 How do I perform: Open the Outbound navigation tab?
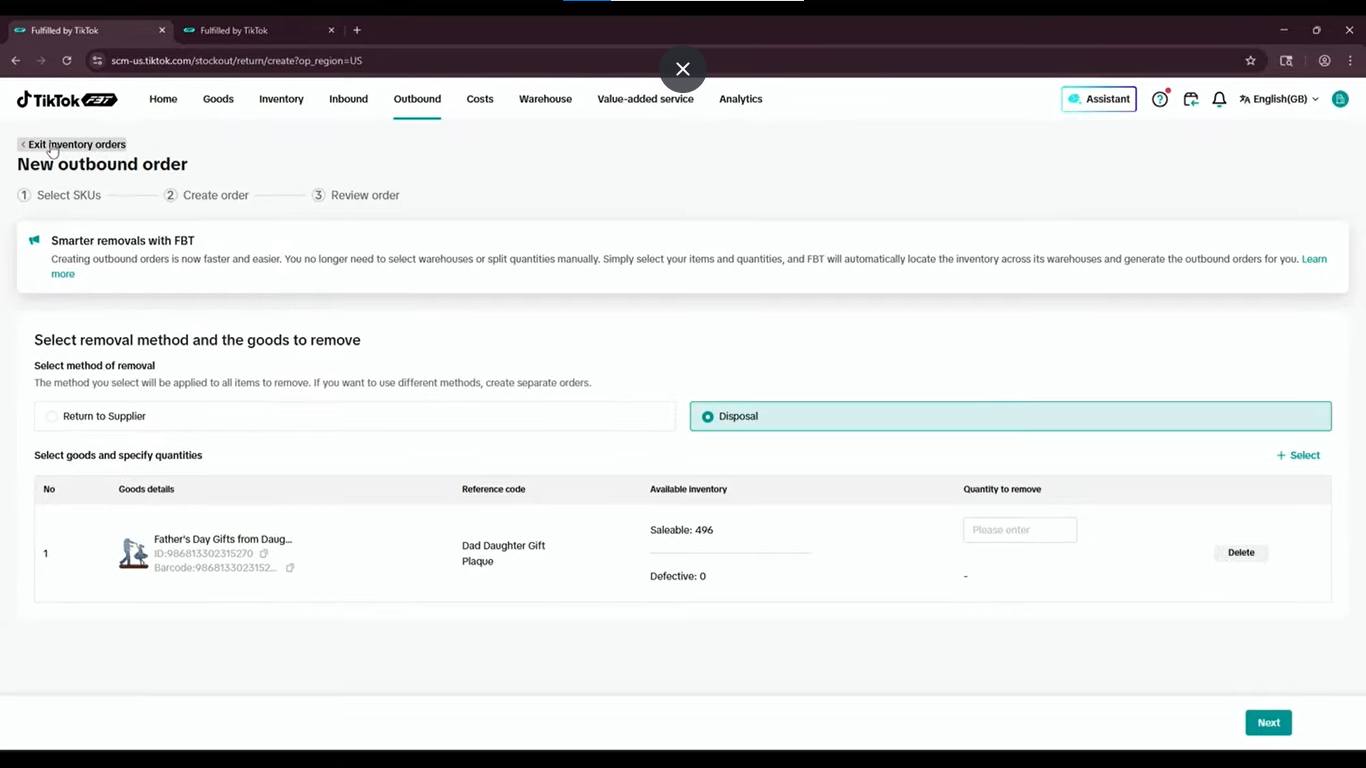tap(417, 99)
